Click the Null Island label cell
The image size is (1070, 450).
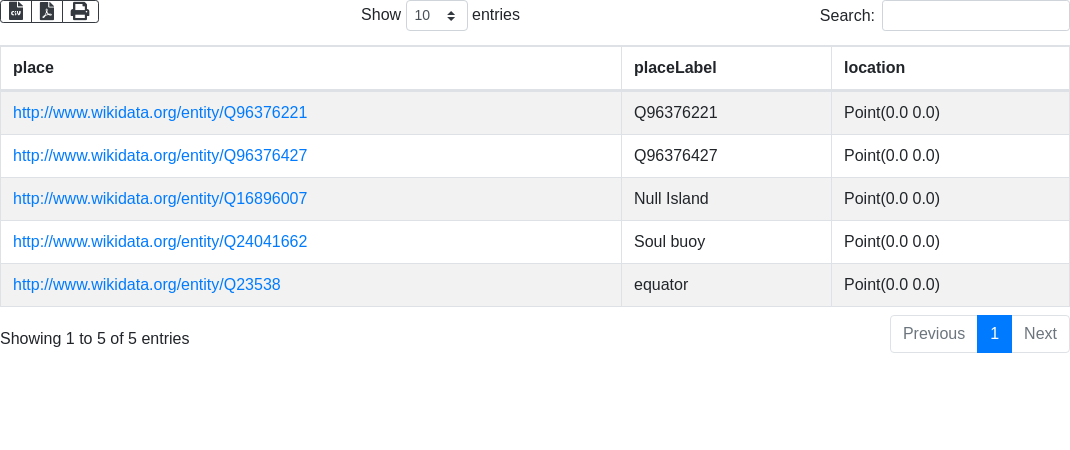671,199
